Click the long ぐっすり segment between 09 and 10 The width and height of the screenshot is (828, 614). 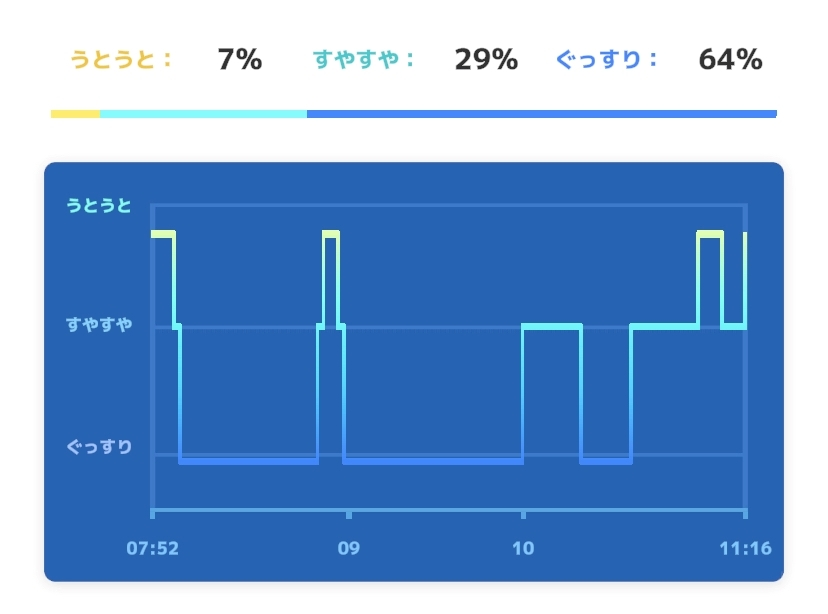click(x=432, y=461)
